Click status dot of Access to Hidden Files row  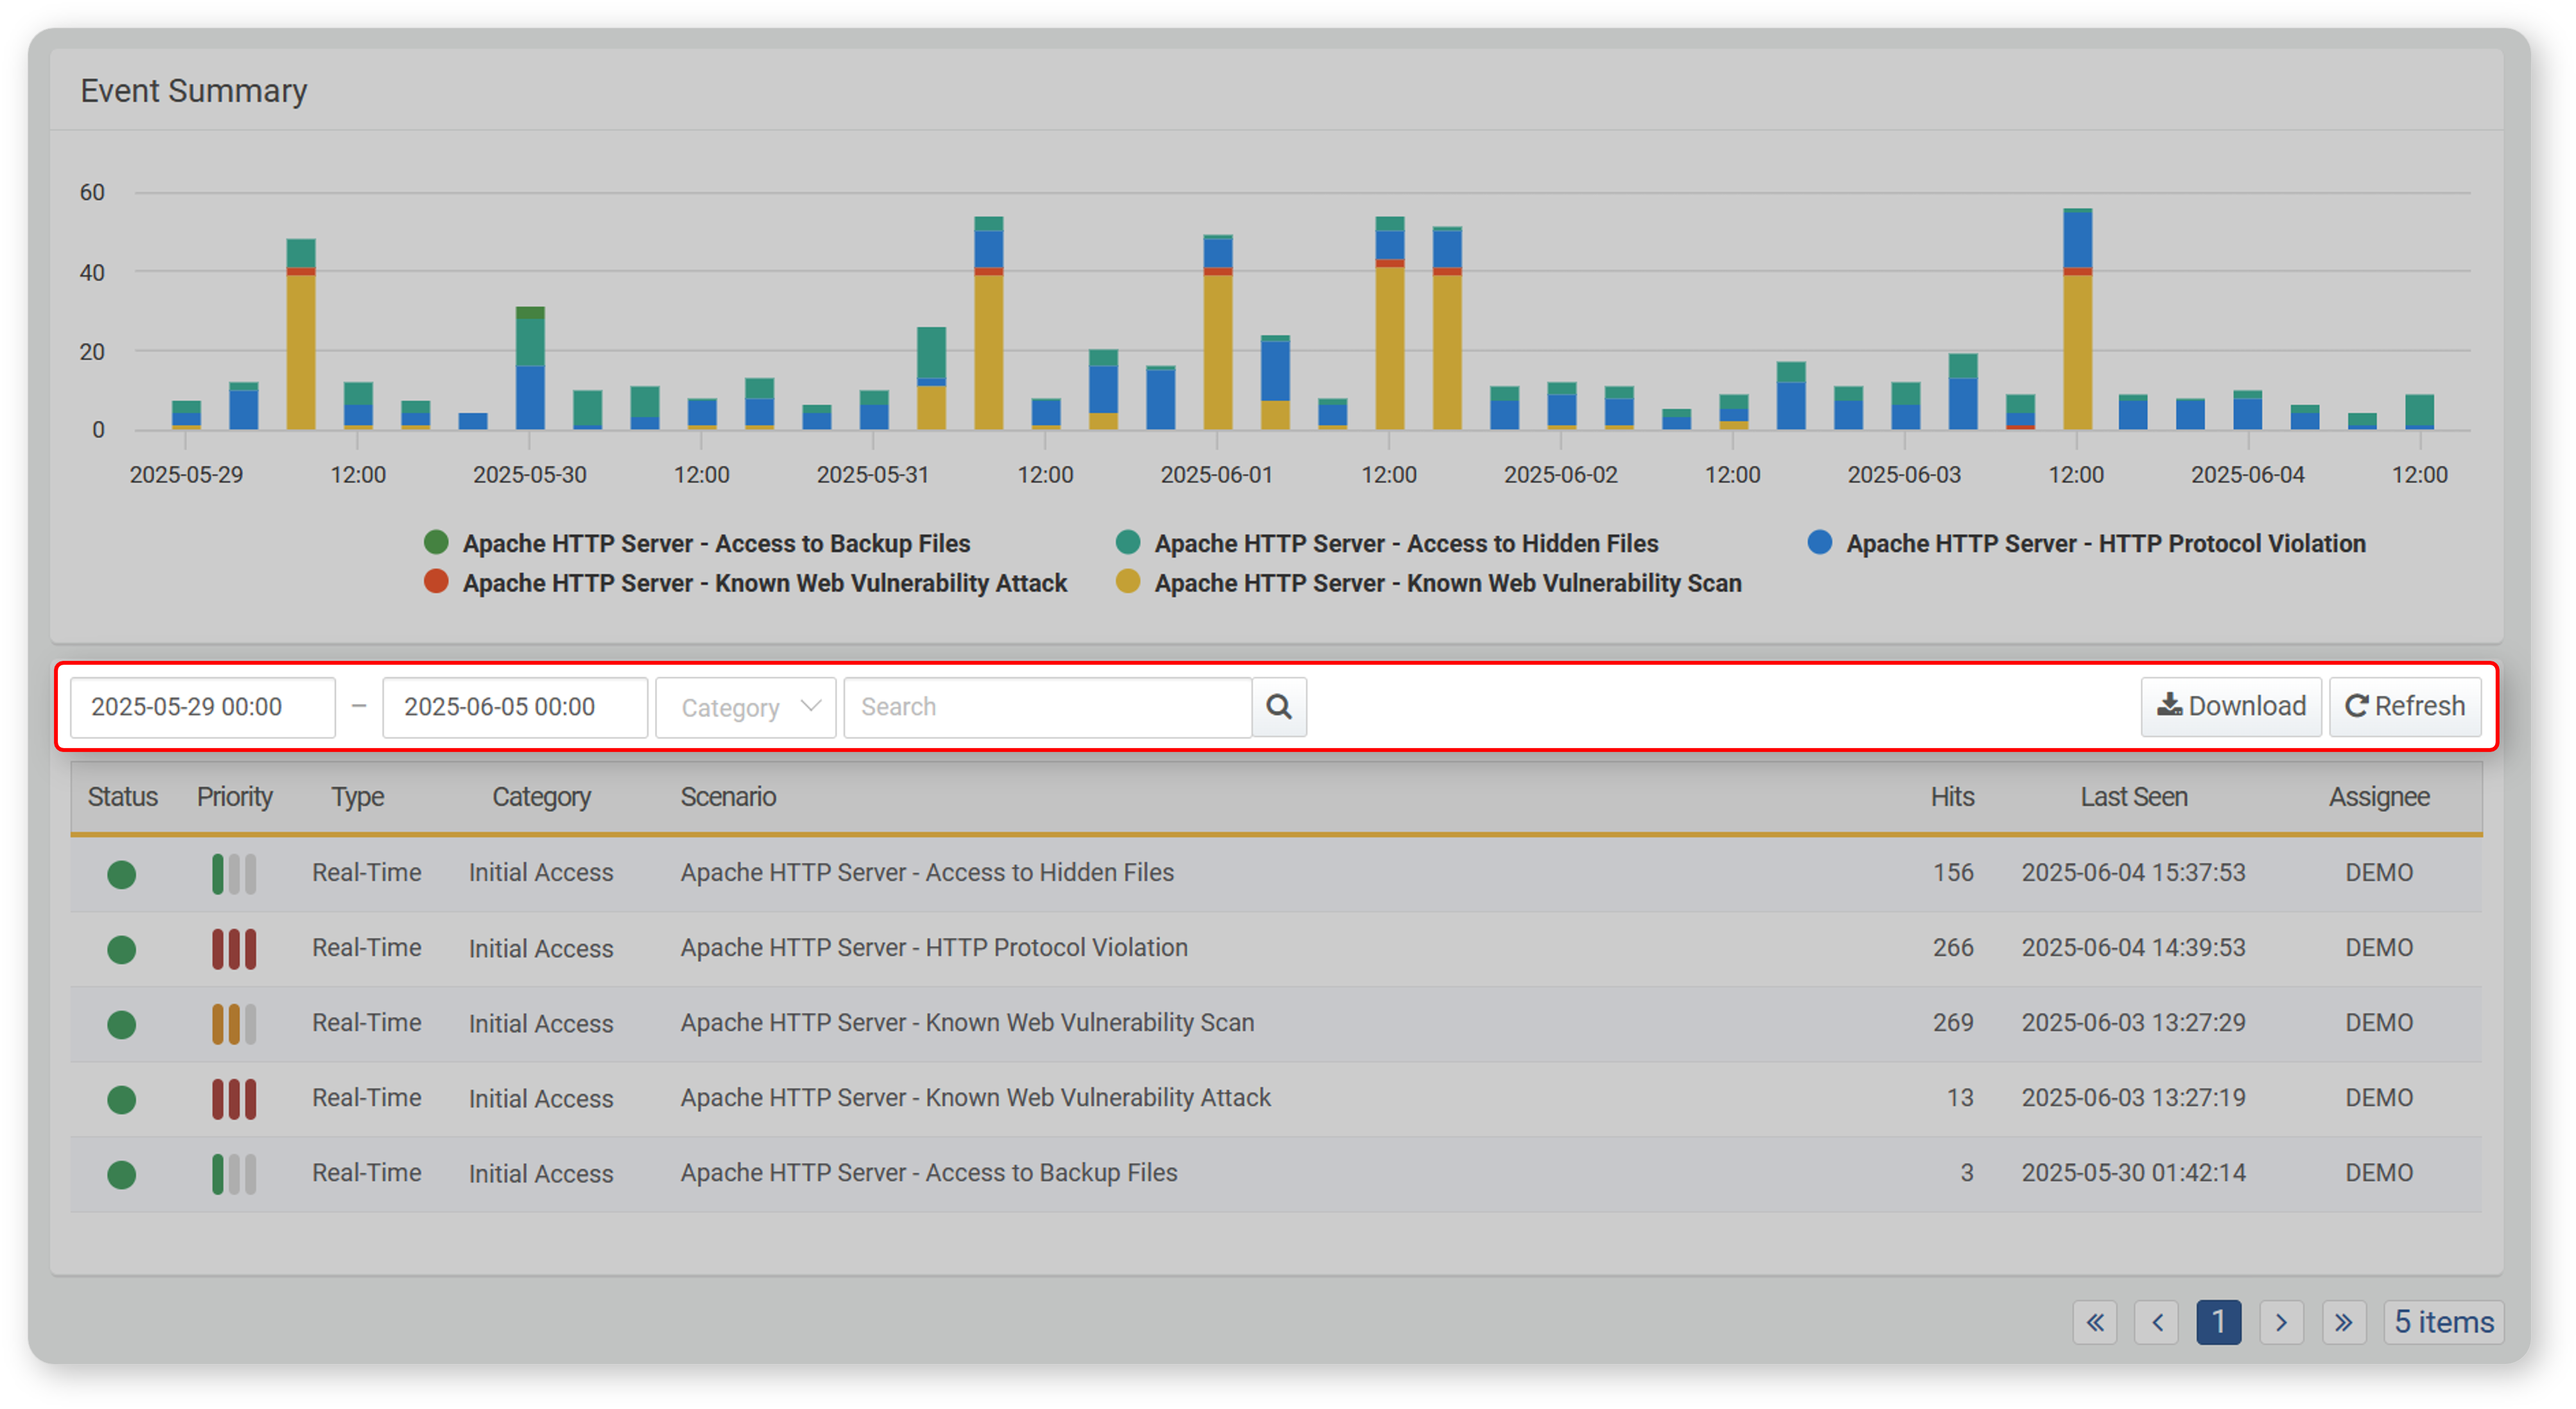click(122, 874)
